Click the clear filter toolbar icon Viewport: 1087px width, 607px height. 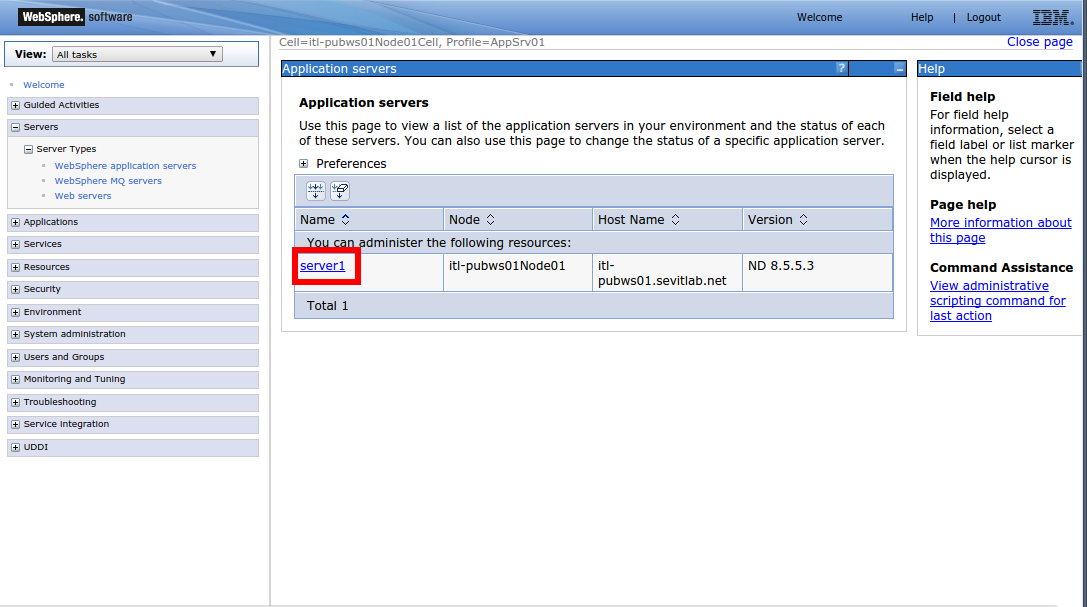coord(340,191)
